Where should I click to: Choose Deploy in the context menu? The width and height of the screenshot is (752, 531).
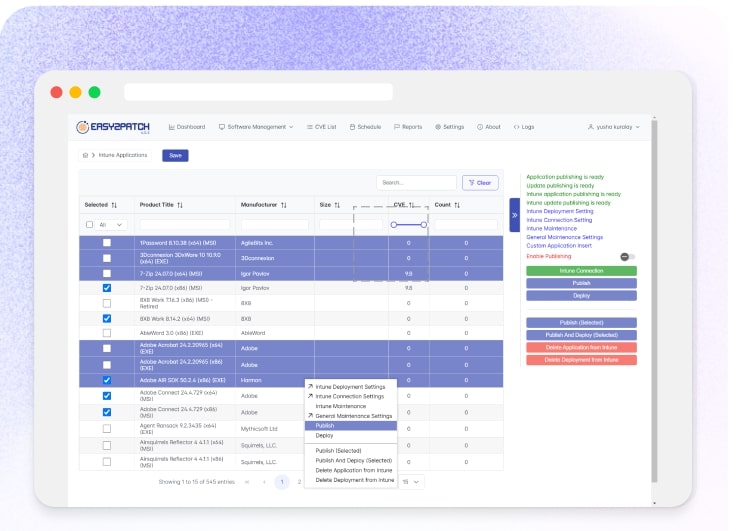click(351, 436)
